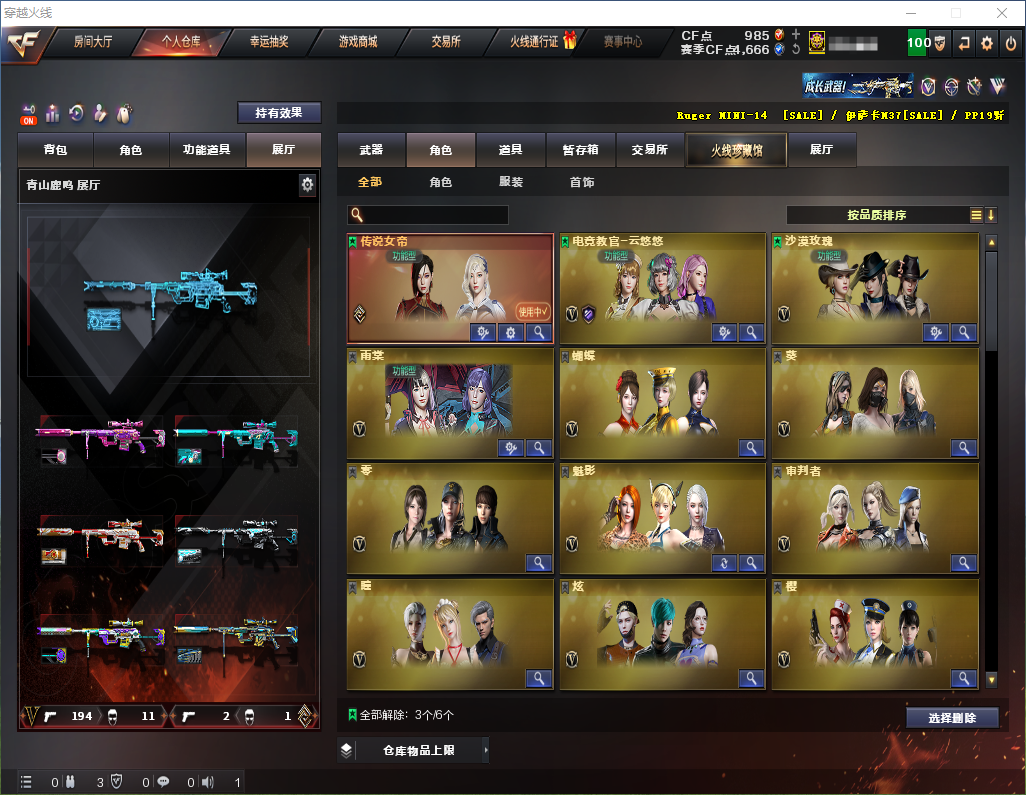Click the character list scrollbar thumb
Image resolution: width=1026 pixels, height=795 pixels.
tap(991, 301)
